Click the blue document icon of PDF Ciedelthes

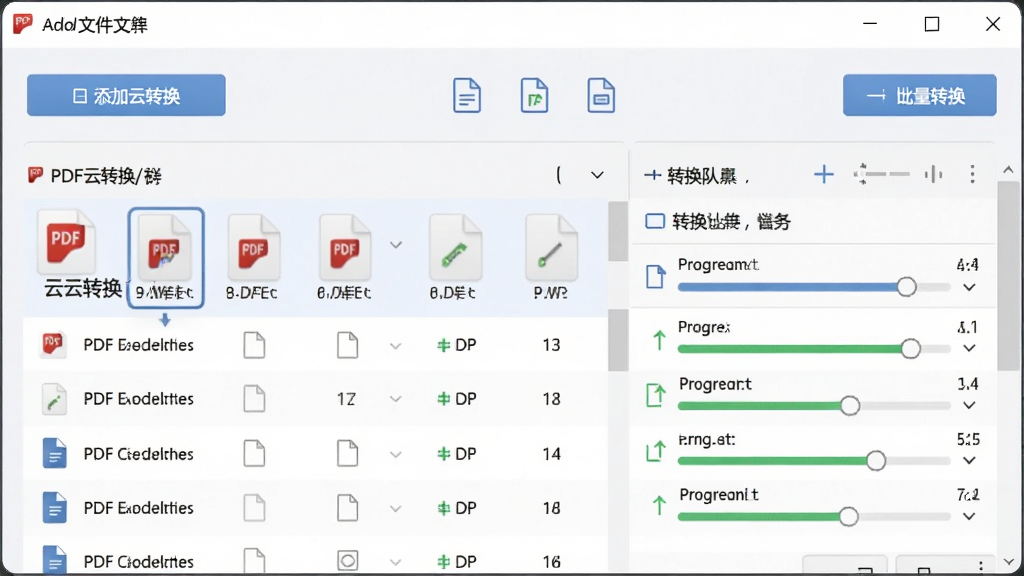click(54, 453)
